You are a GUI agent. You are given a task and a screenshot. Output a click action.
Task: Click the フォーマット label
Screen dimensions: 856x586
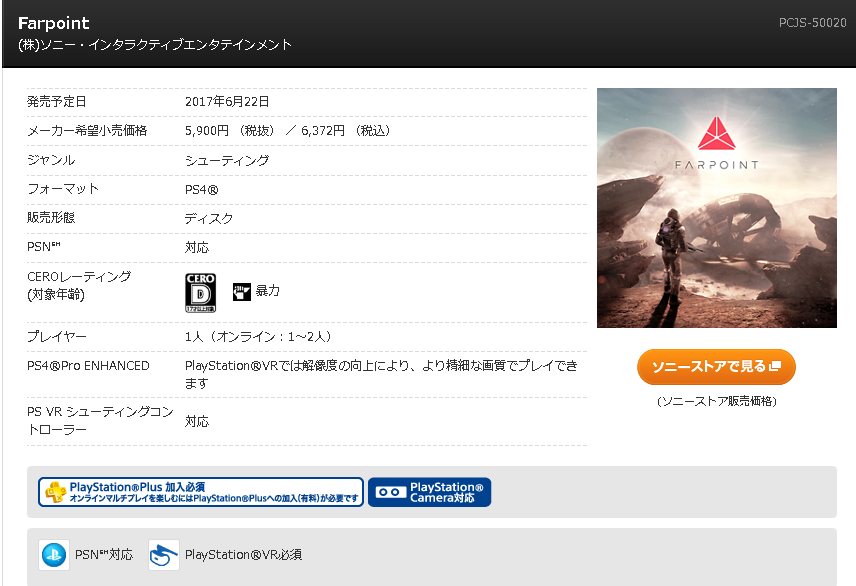tap(63, 189)
